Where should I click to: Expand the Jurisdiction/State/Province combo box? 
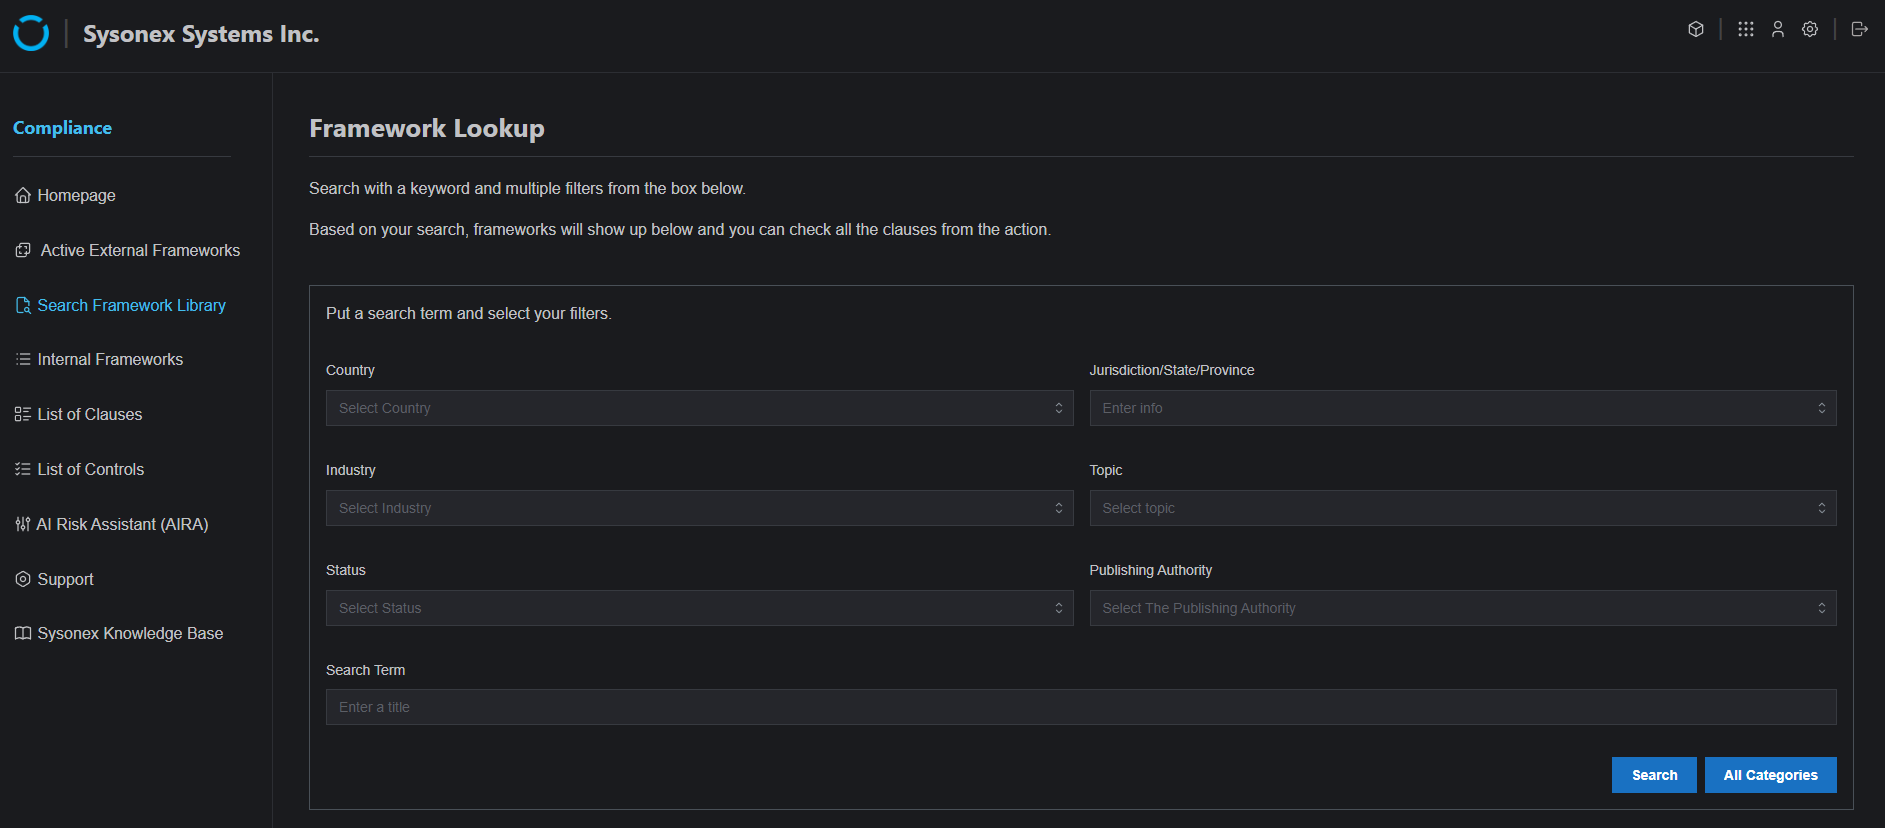coord(1462,408)
